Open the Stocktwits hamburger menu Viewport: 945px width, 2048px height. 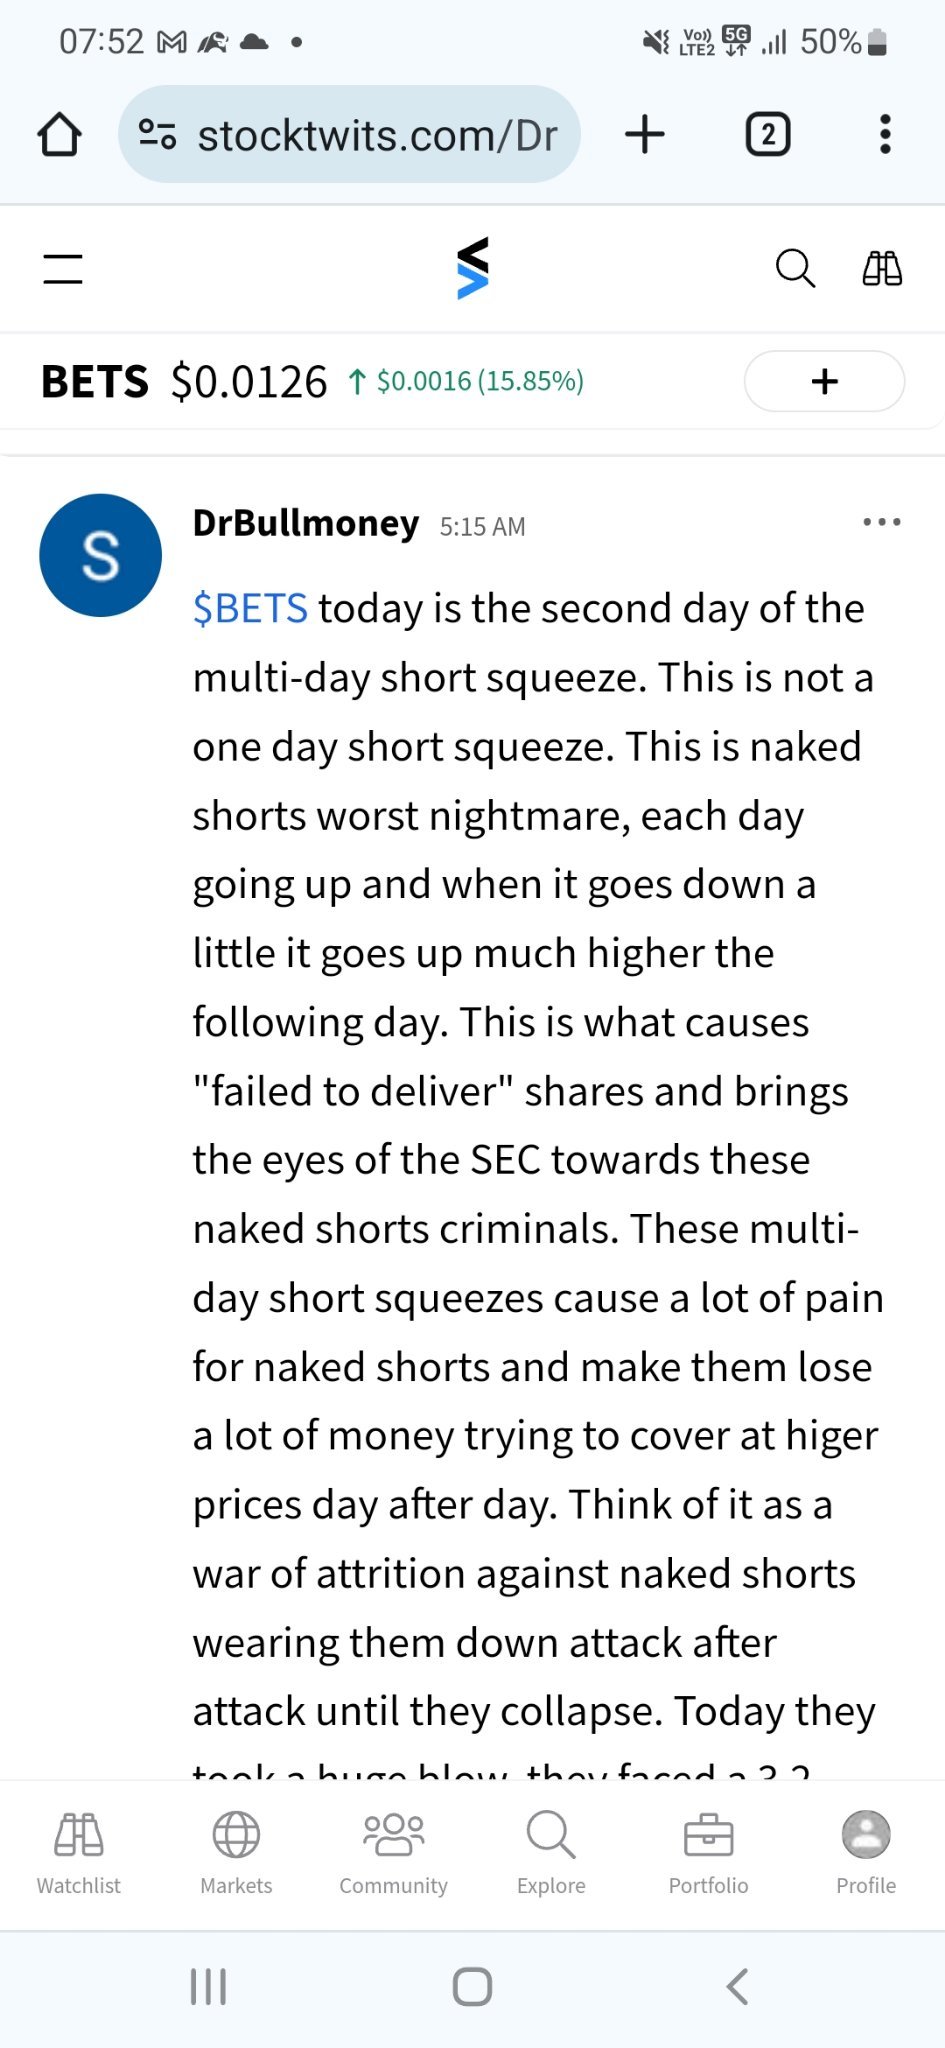pos(63,269)
